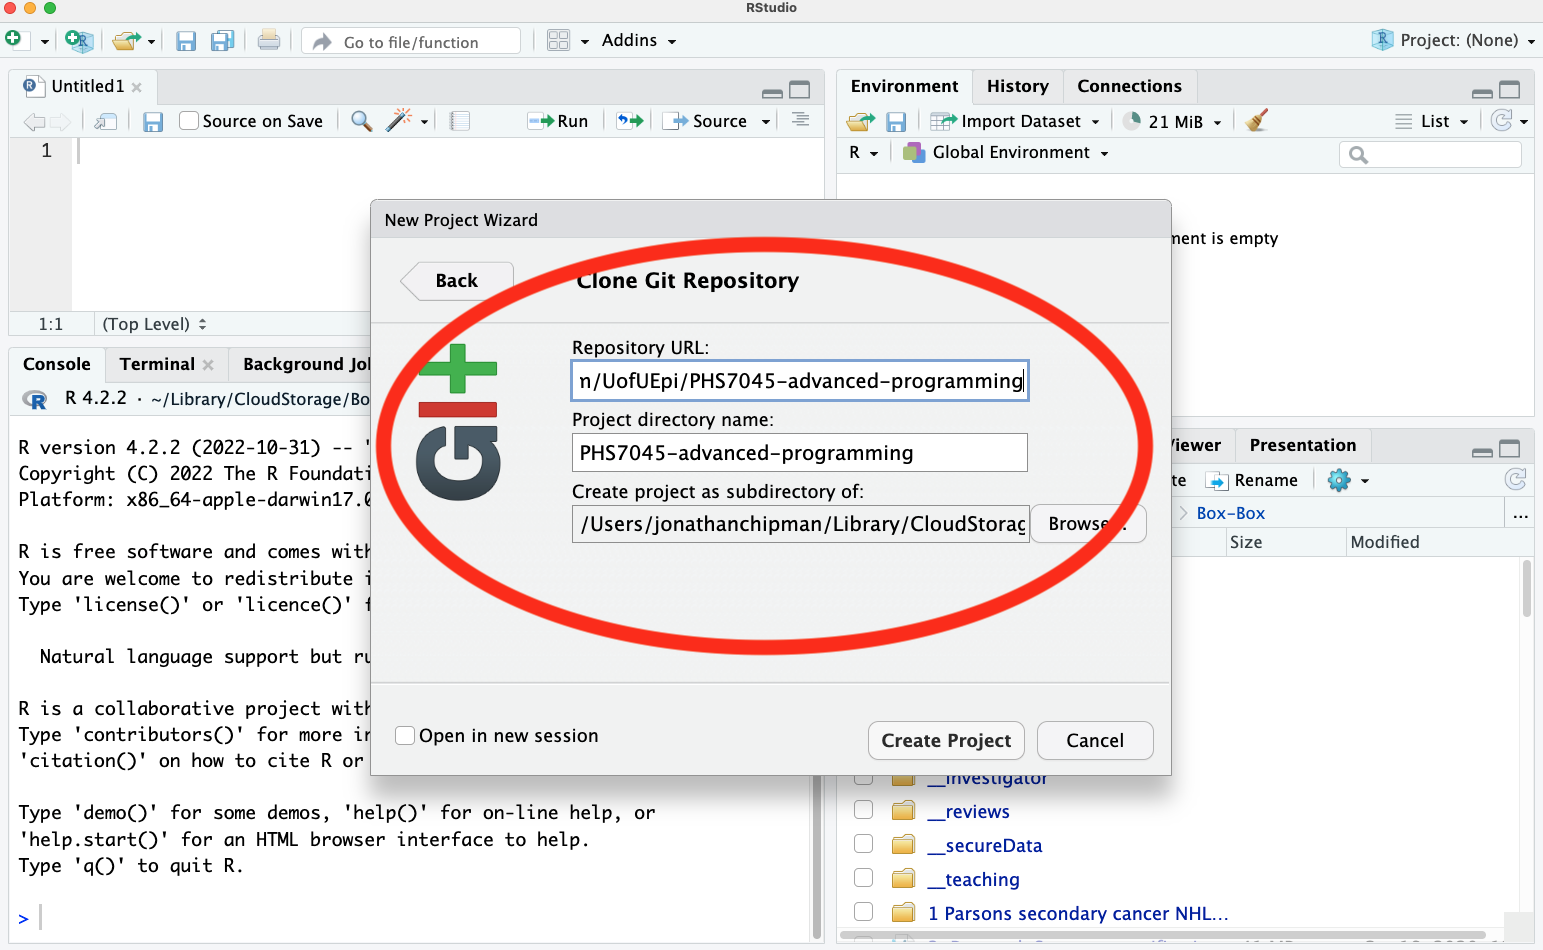
Task: Click the Browse button for the project subdirectory
Action: point(1088,524)
